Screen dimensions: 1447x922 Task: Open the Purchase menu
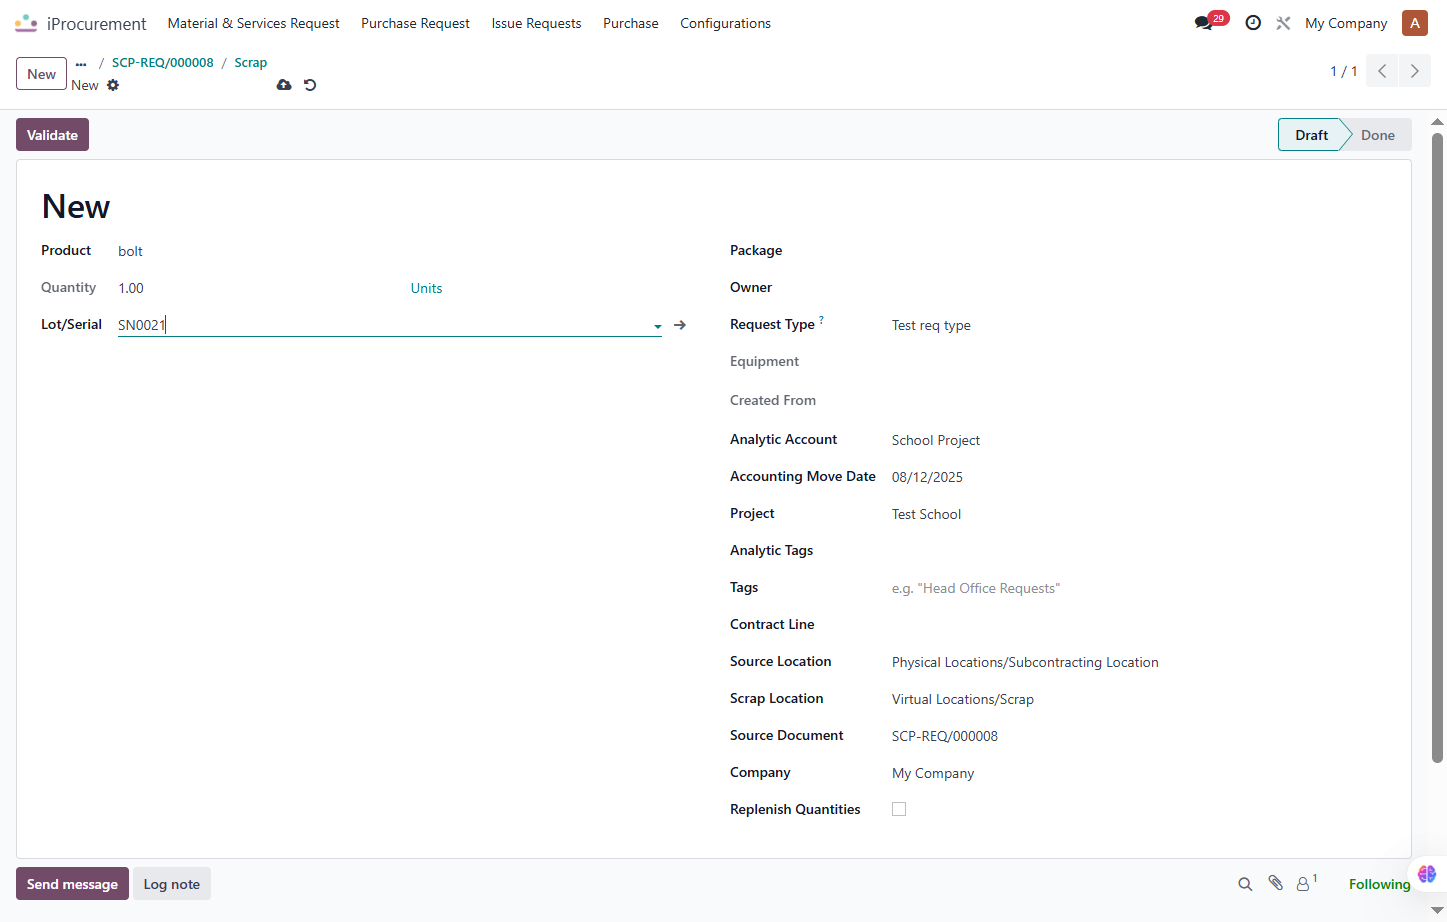click(x=631, y=23)
